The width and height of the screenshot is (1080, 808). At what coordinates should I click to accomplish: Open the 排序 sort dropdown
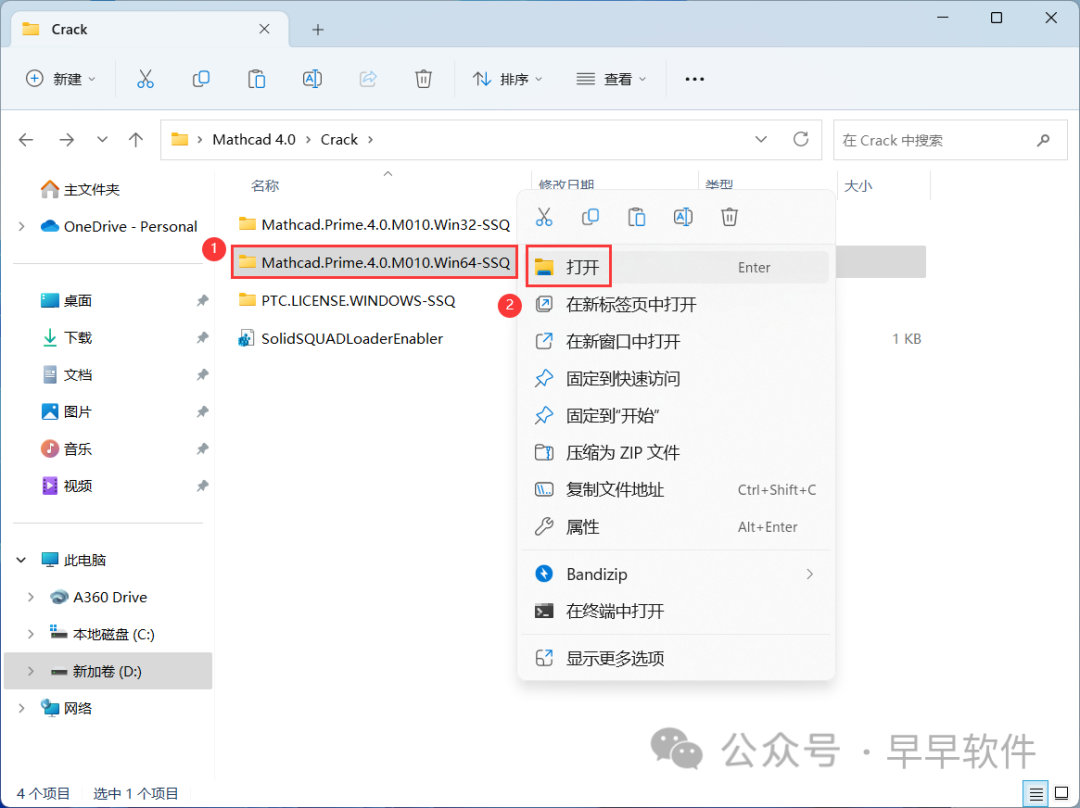coord(508,79)
